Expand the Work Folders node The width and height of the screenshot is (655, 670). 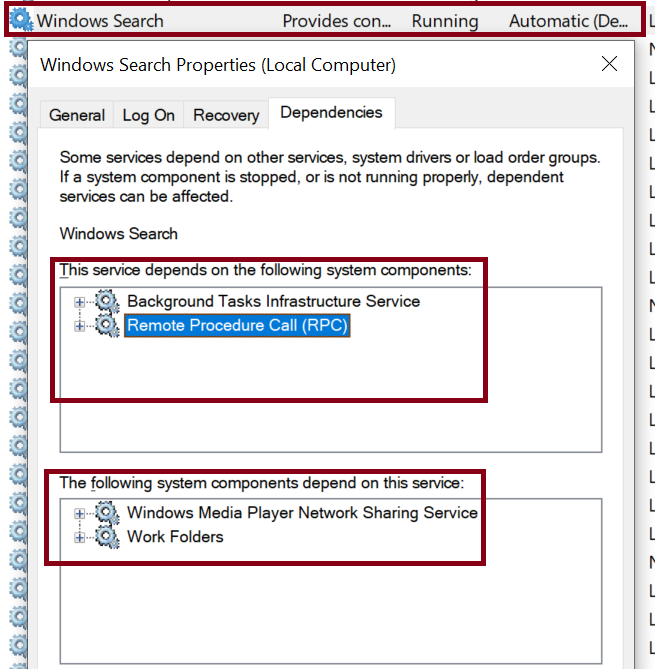click(x=79, y=537)
